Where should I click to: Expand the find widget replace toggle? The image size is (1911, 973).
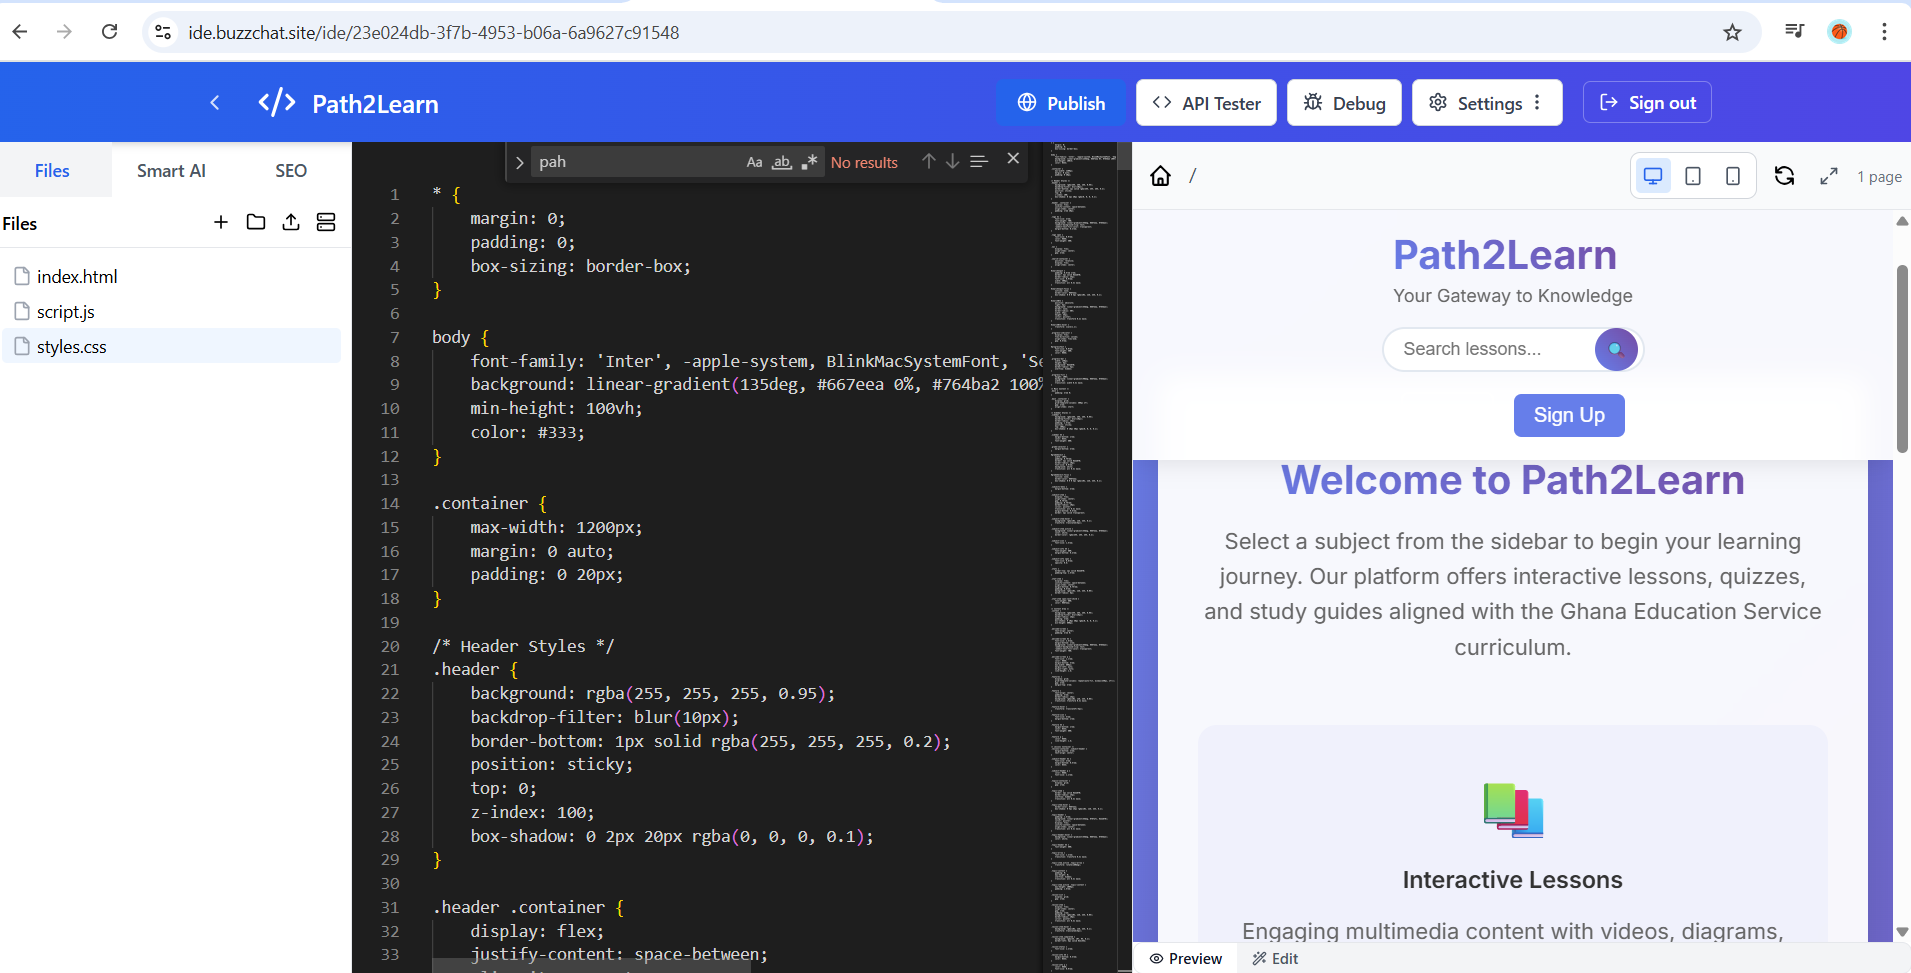click(519, 162)
